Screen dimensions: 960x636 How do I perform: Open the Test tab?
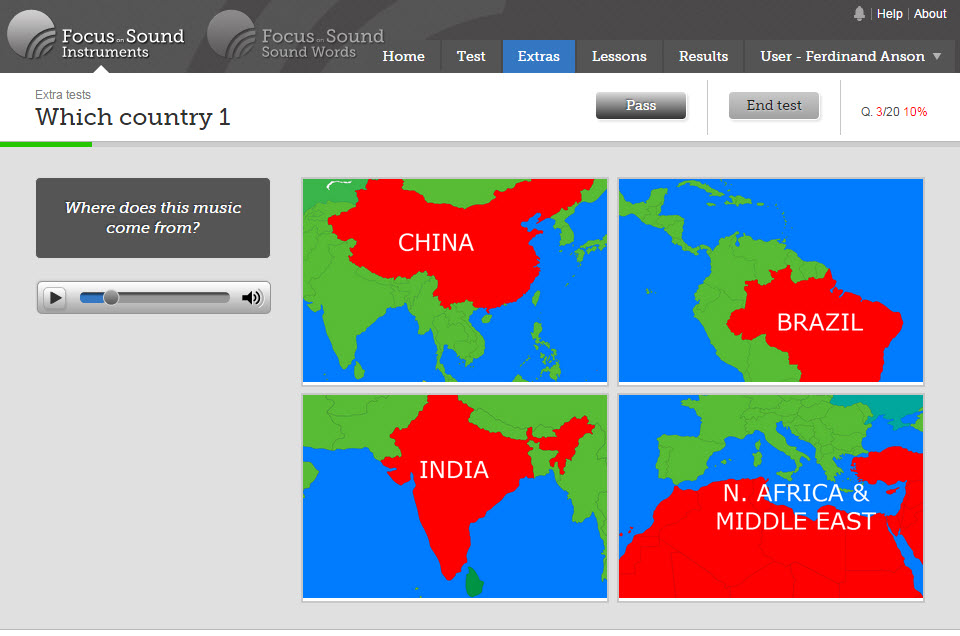471,56
